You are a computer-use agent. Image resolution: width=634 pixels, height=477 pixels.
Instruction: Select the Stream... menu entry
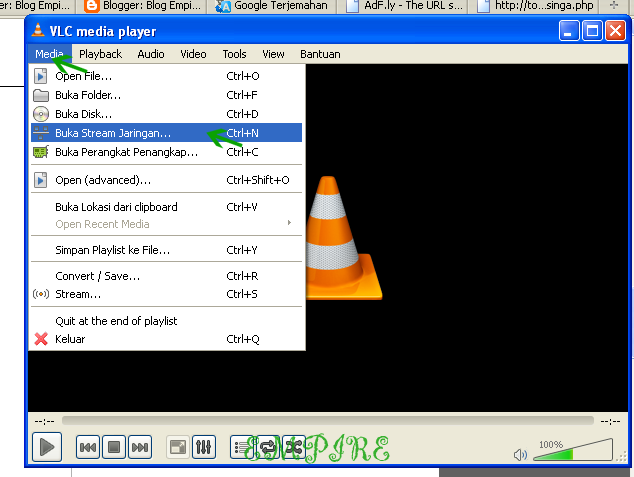(x=166, y=294)
